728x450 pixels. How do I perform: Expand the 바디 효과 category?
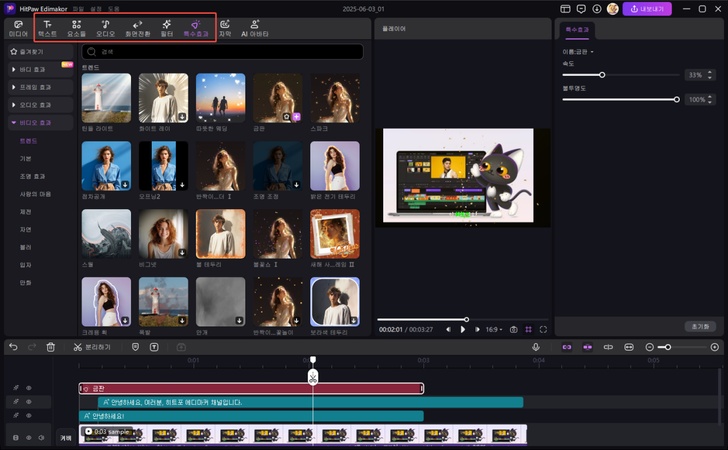pos(41,69)
